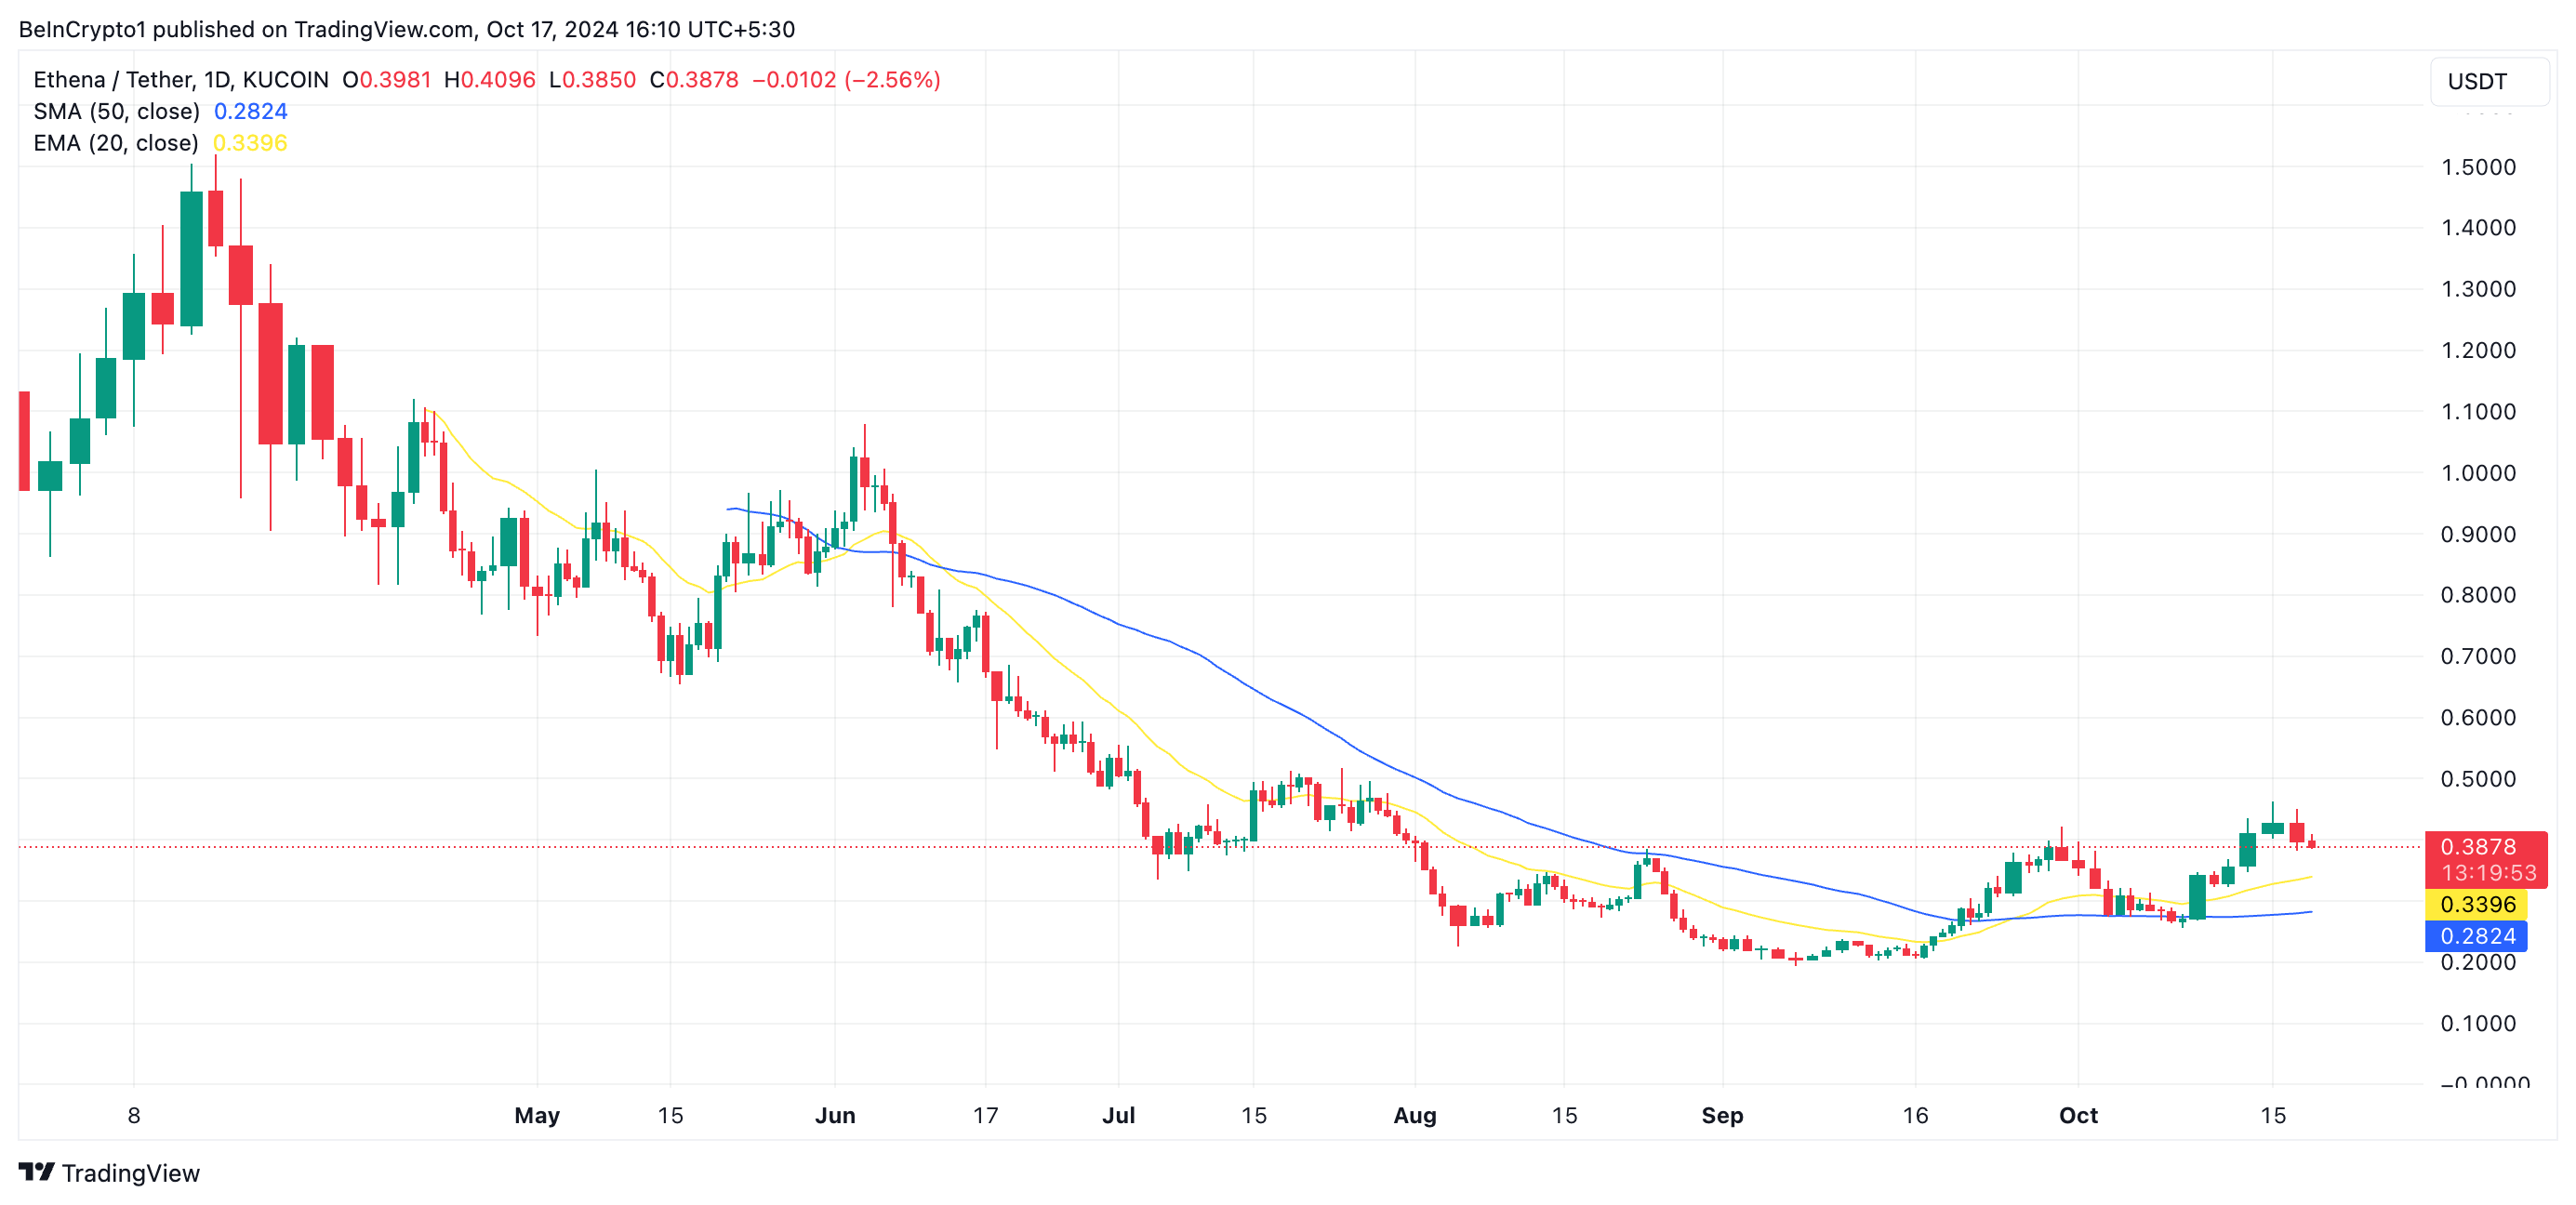
Task: Select the SMA (50, close) indicator label
Action: pyautogui.click(x=116, y=111)
